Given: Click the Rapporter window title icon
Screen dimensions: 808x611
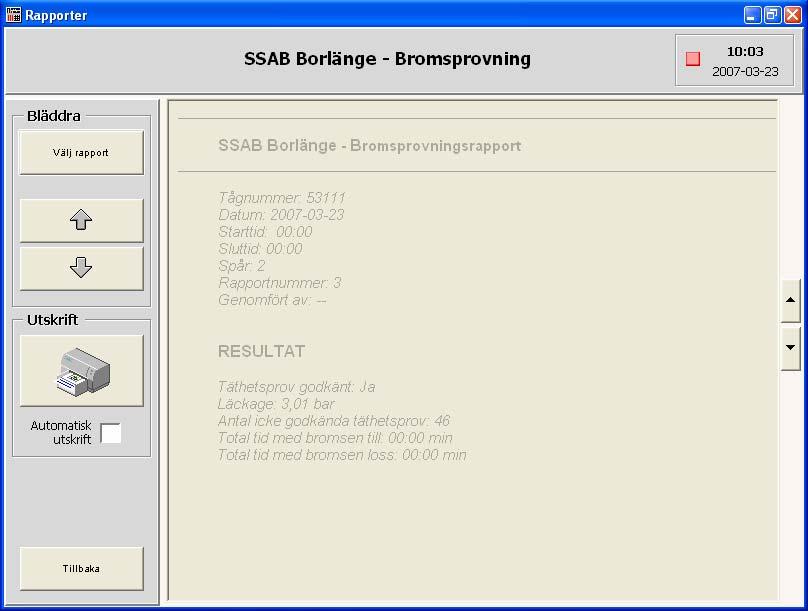Looking at the screenshot, I should [13, 14].
